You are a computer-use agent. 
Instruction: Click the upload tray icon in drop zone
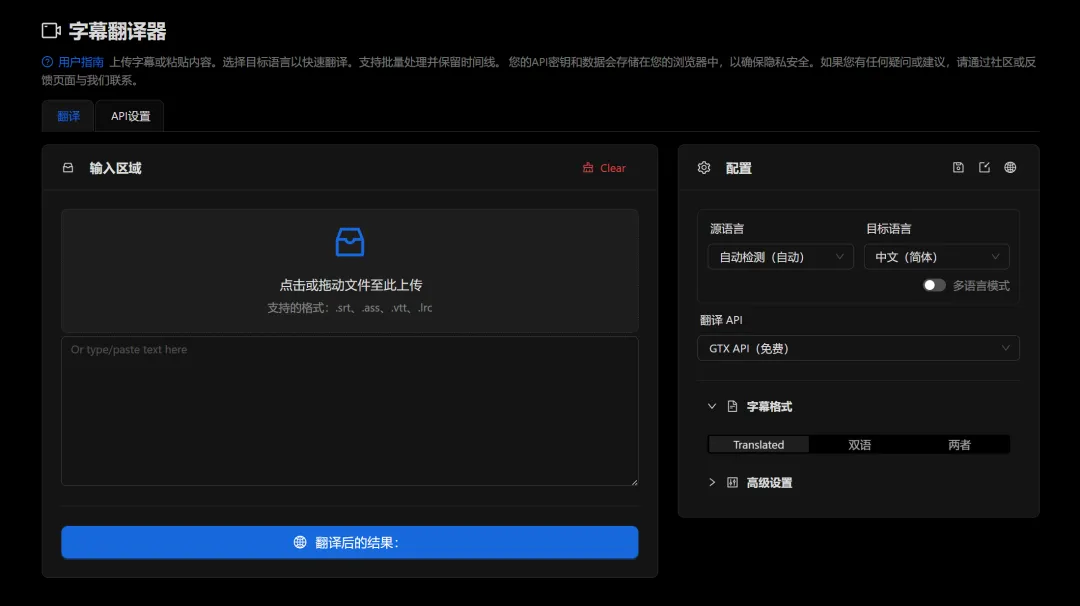click(x=350, y=242)
